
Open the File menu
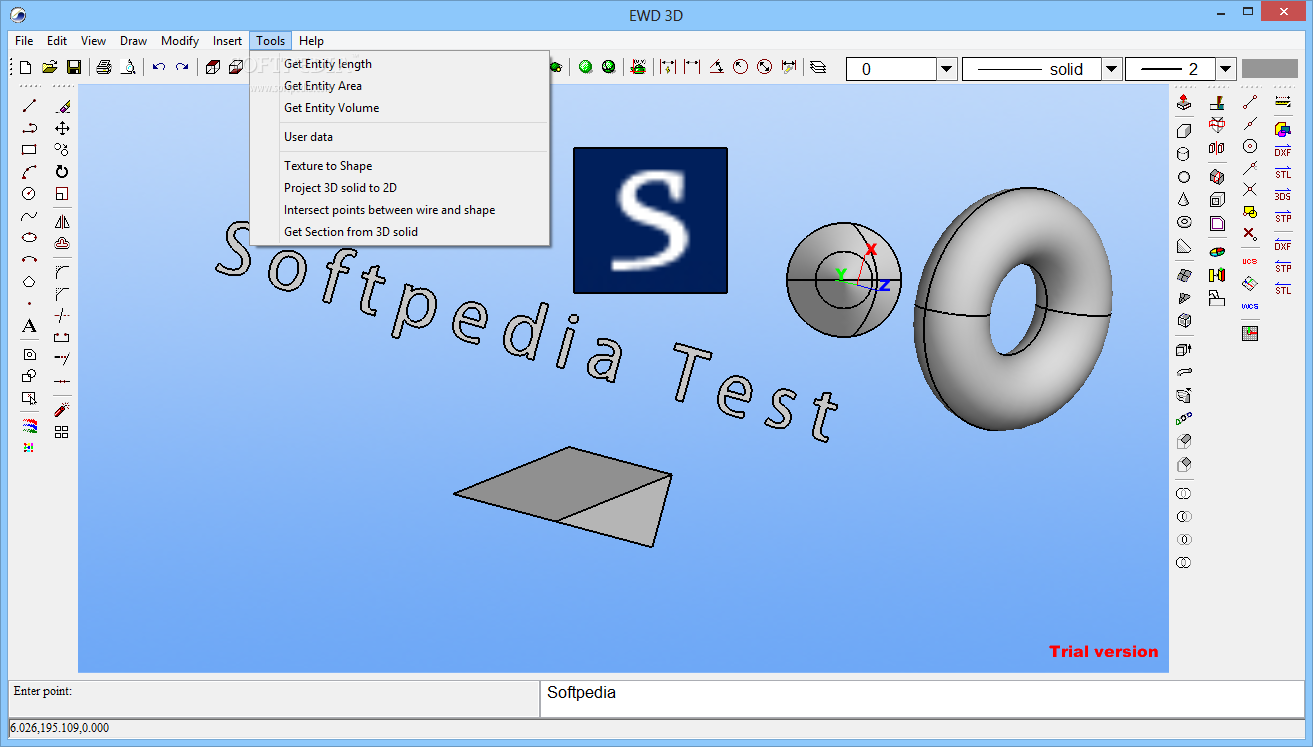pyautogui.click(x=24, y=41)
